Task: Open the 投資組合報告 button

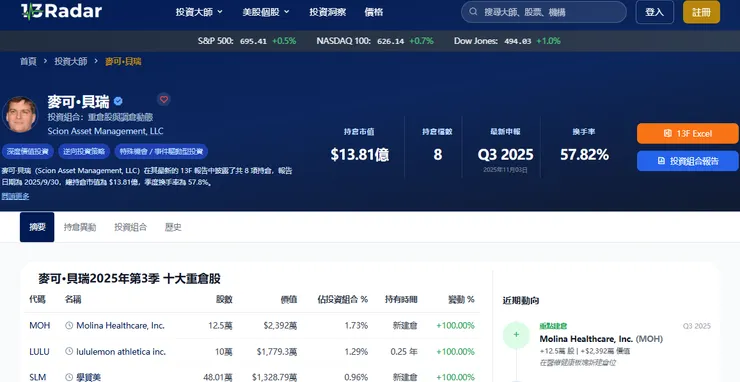Action: pos(687,161)
